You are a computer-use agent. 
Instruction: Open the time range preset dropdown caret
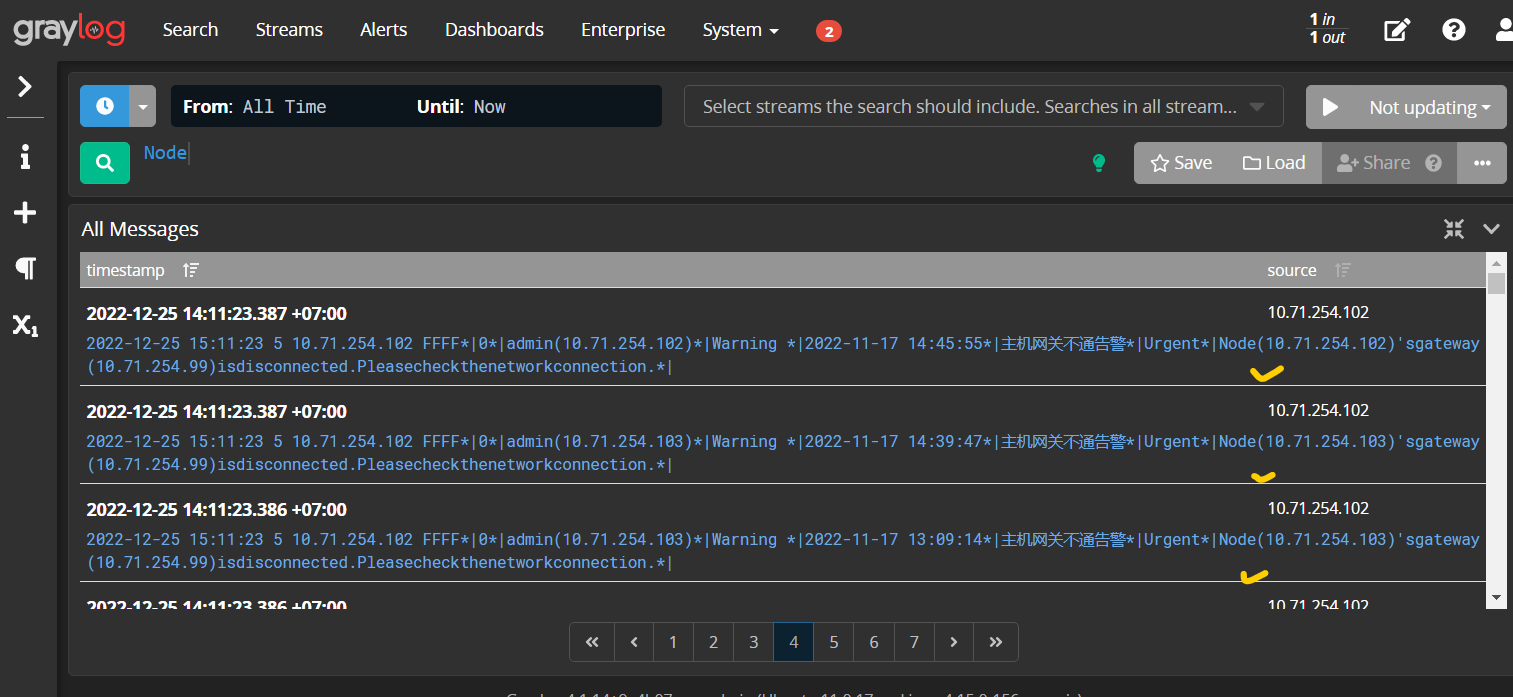(x=143, y=106)
